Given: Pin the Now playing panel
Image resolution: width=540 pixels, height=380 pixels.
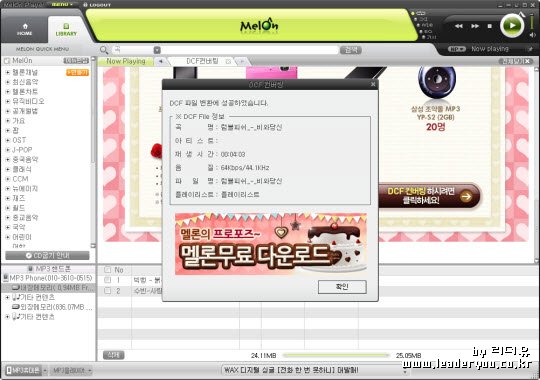Looking at the screenshot, I should coord(531,49).
